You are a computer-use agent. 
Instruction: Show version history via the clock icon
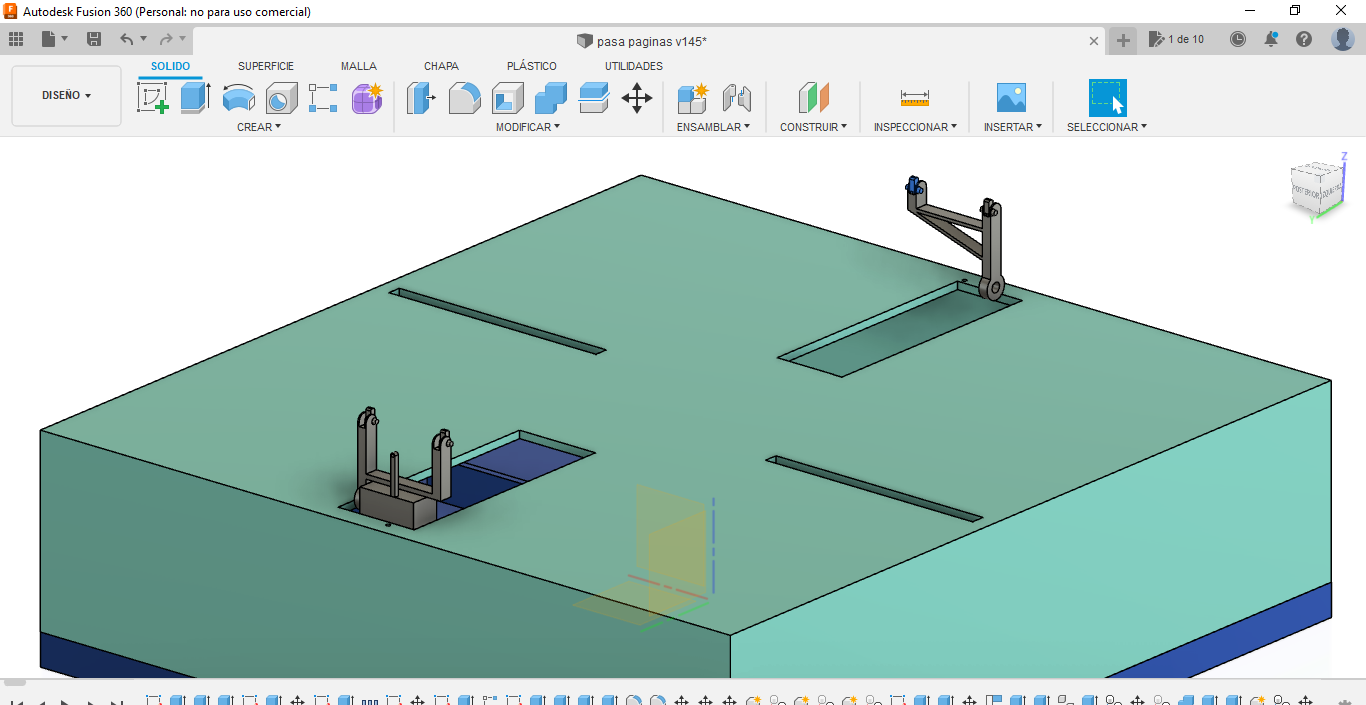click(1238, 38)
